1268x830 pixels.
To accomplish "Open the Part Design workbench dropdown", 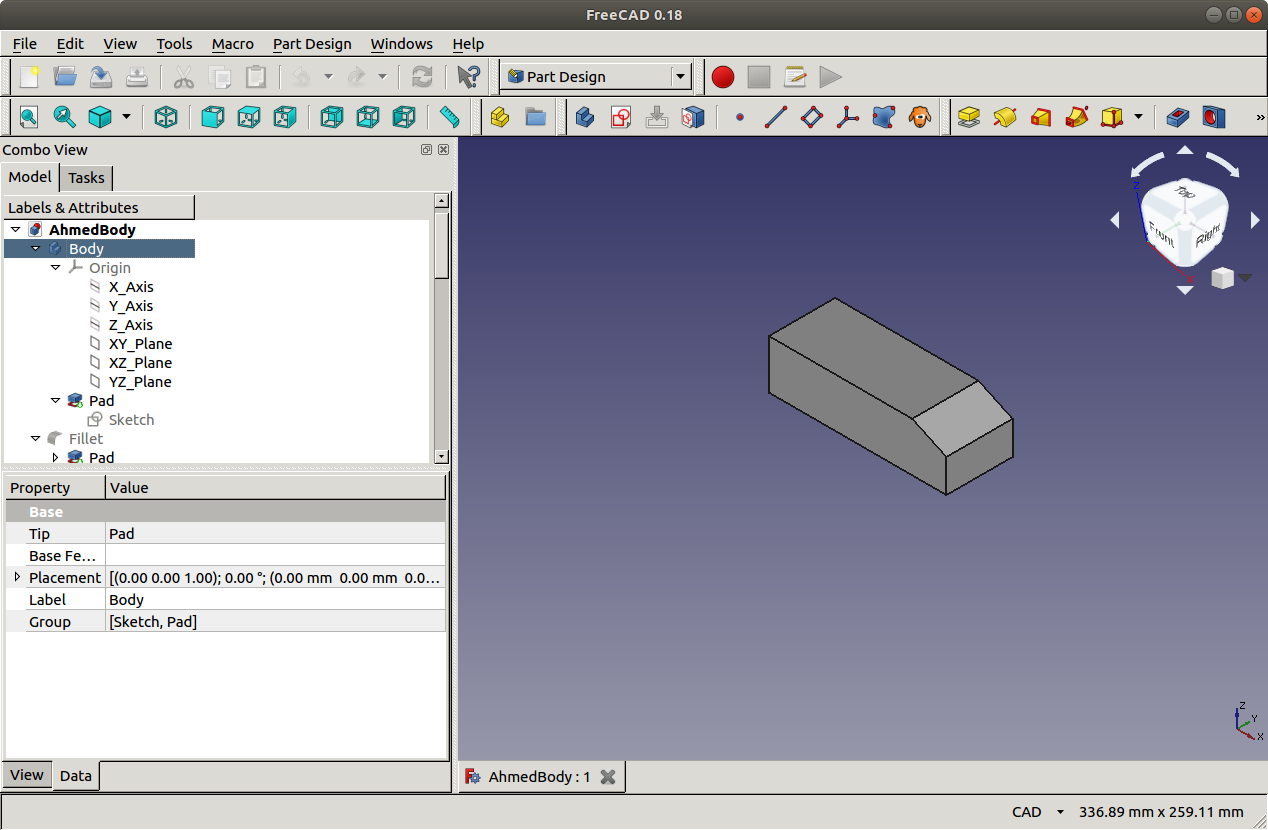I will coord(681,77).
